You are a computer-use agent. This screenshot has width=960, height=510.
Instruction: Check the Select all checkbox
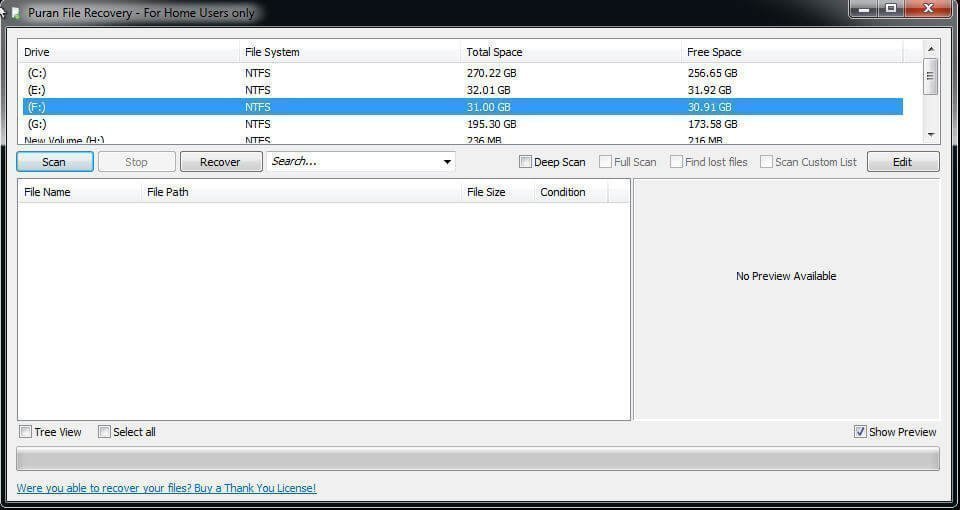pyautogui.click(x=105, y=432)
